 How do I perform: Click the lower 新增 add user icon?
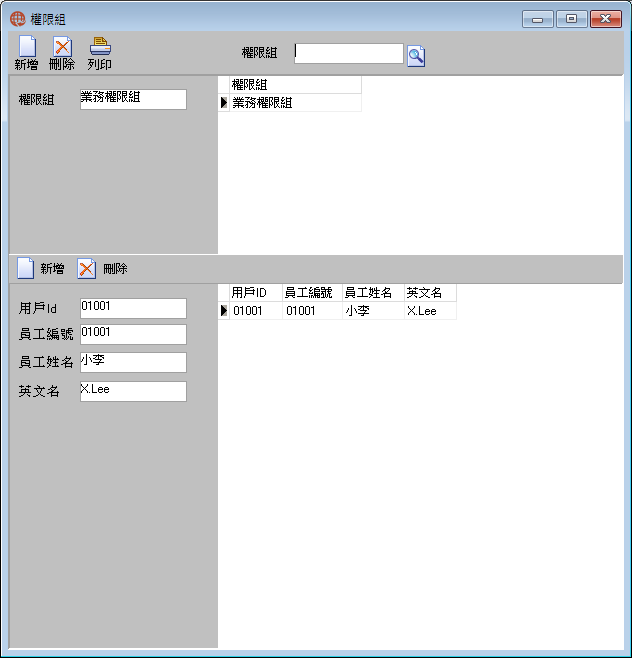(25, 268)
